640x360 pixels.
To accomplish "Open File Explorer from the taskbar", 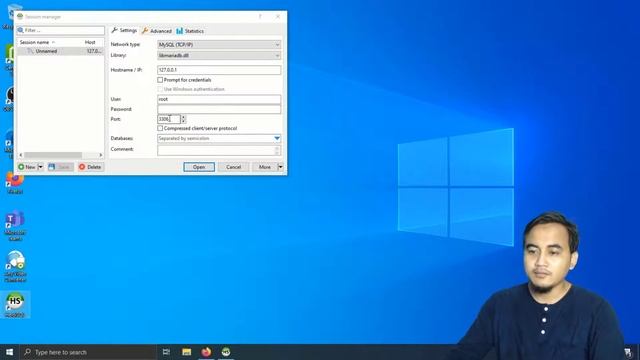I will [x=187, y=352].
